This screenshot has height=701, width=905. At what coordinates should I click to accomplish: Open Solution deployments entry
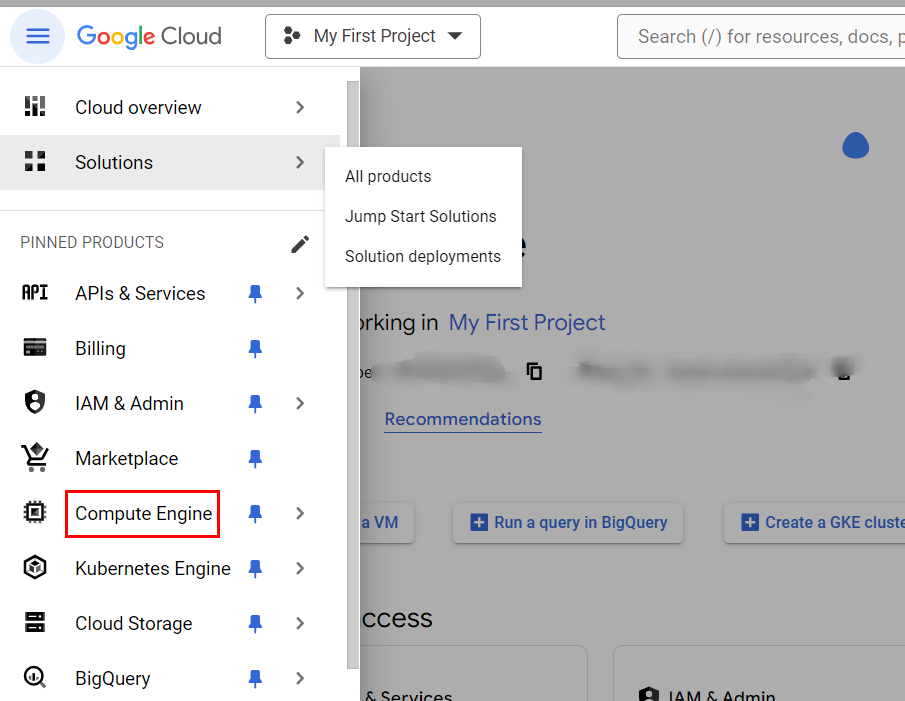coord(422,256)
